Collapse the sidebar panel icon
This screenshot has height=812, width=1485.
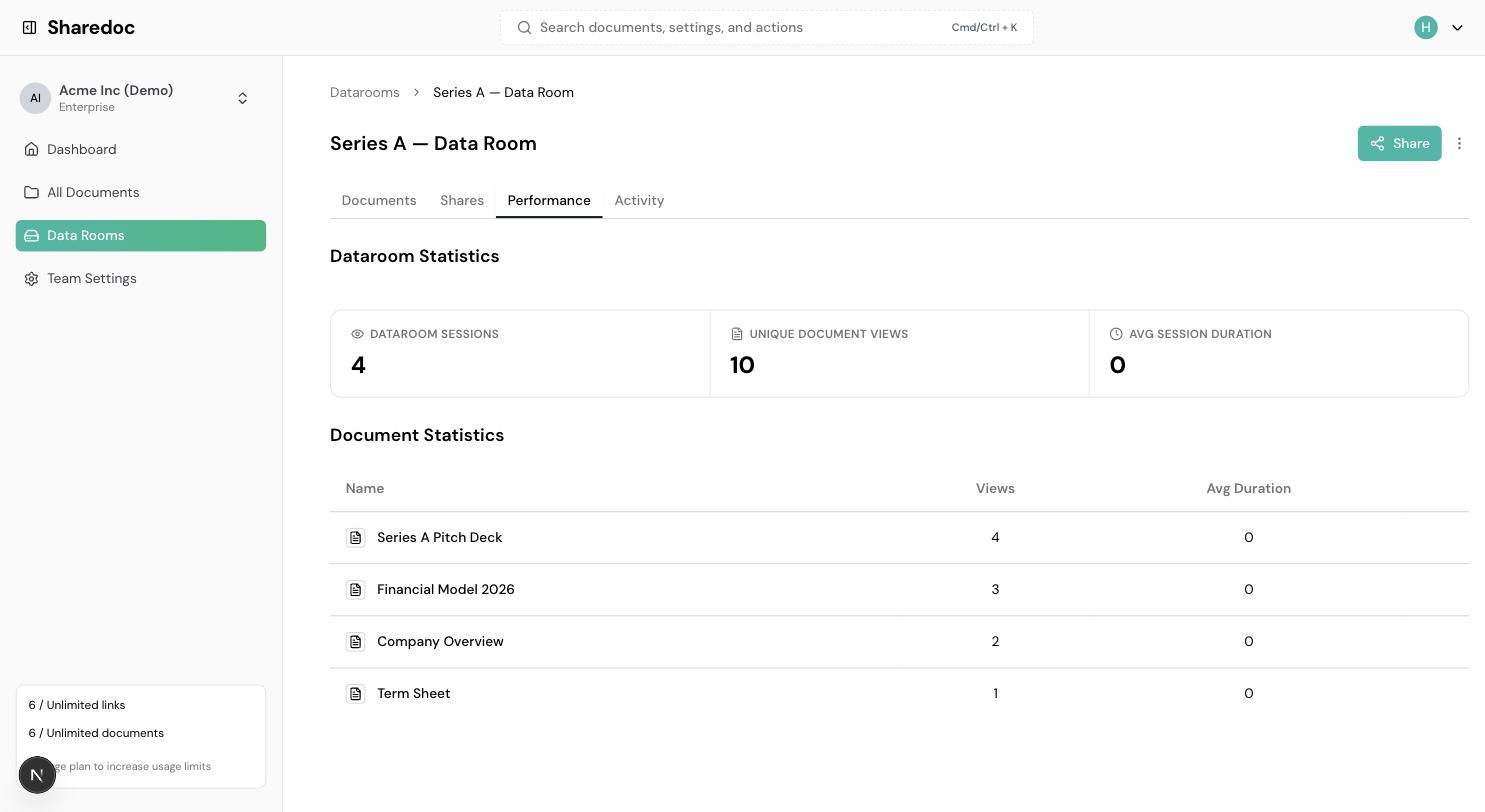30,28
